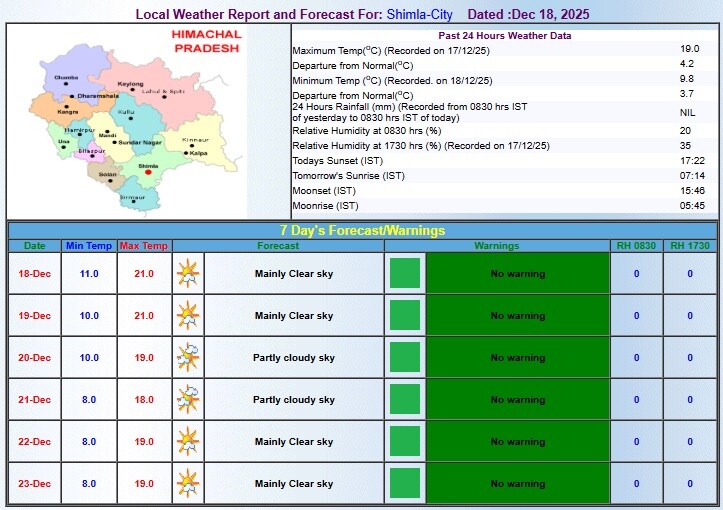Click the green warning square for 23-Dec
Viewport: 723px width, 510px height.
click(x=404, y=484)
